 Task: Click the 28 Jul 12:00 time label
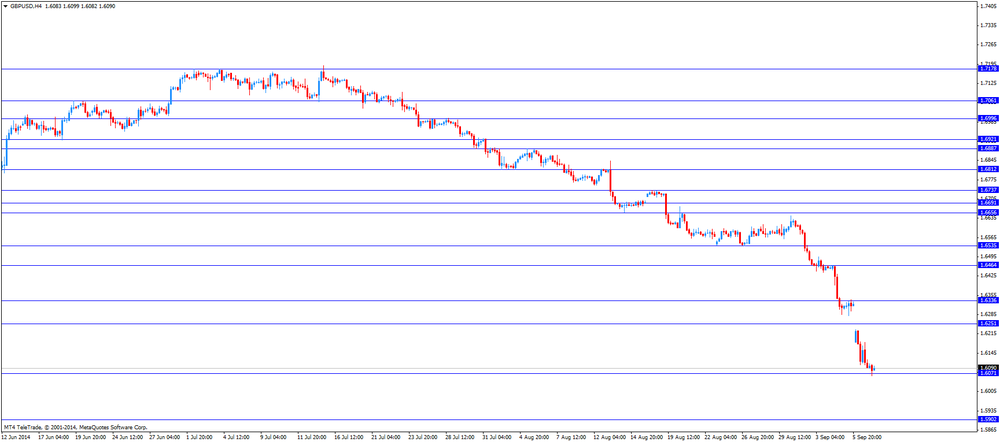[x=459, y=438]
